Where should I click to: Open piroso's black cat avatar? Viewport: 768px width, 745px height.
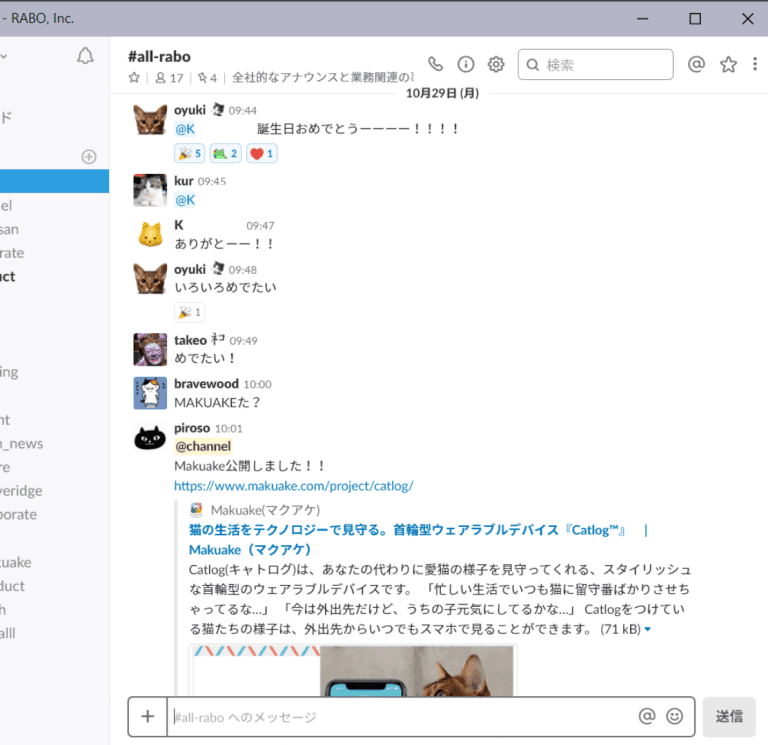tap(150, 437)
